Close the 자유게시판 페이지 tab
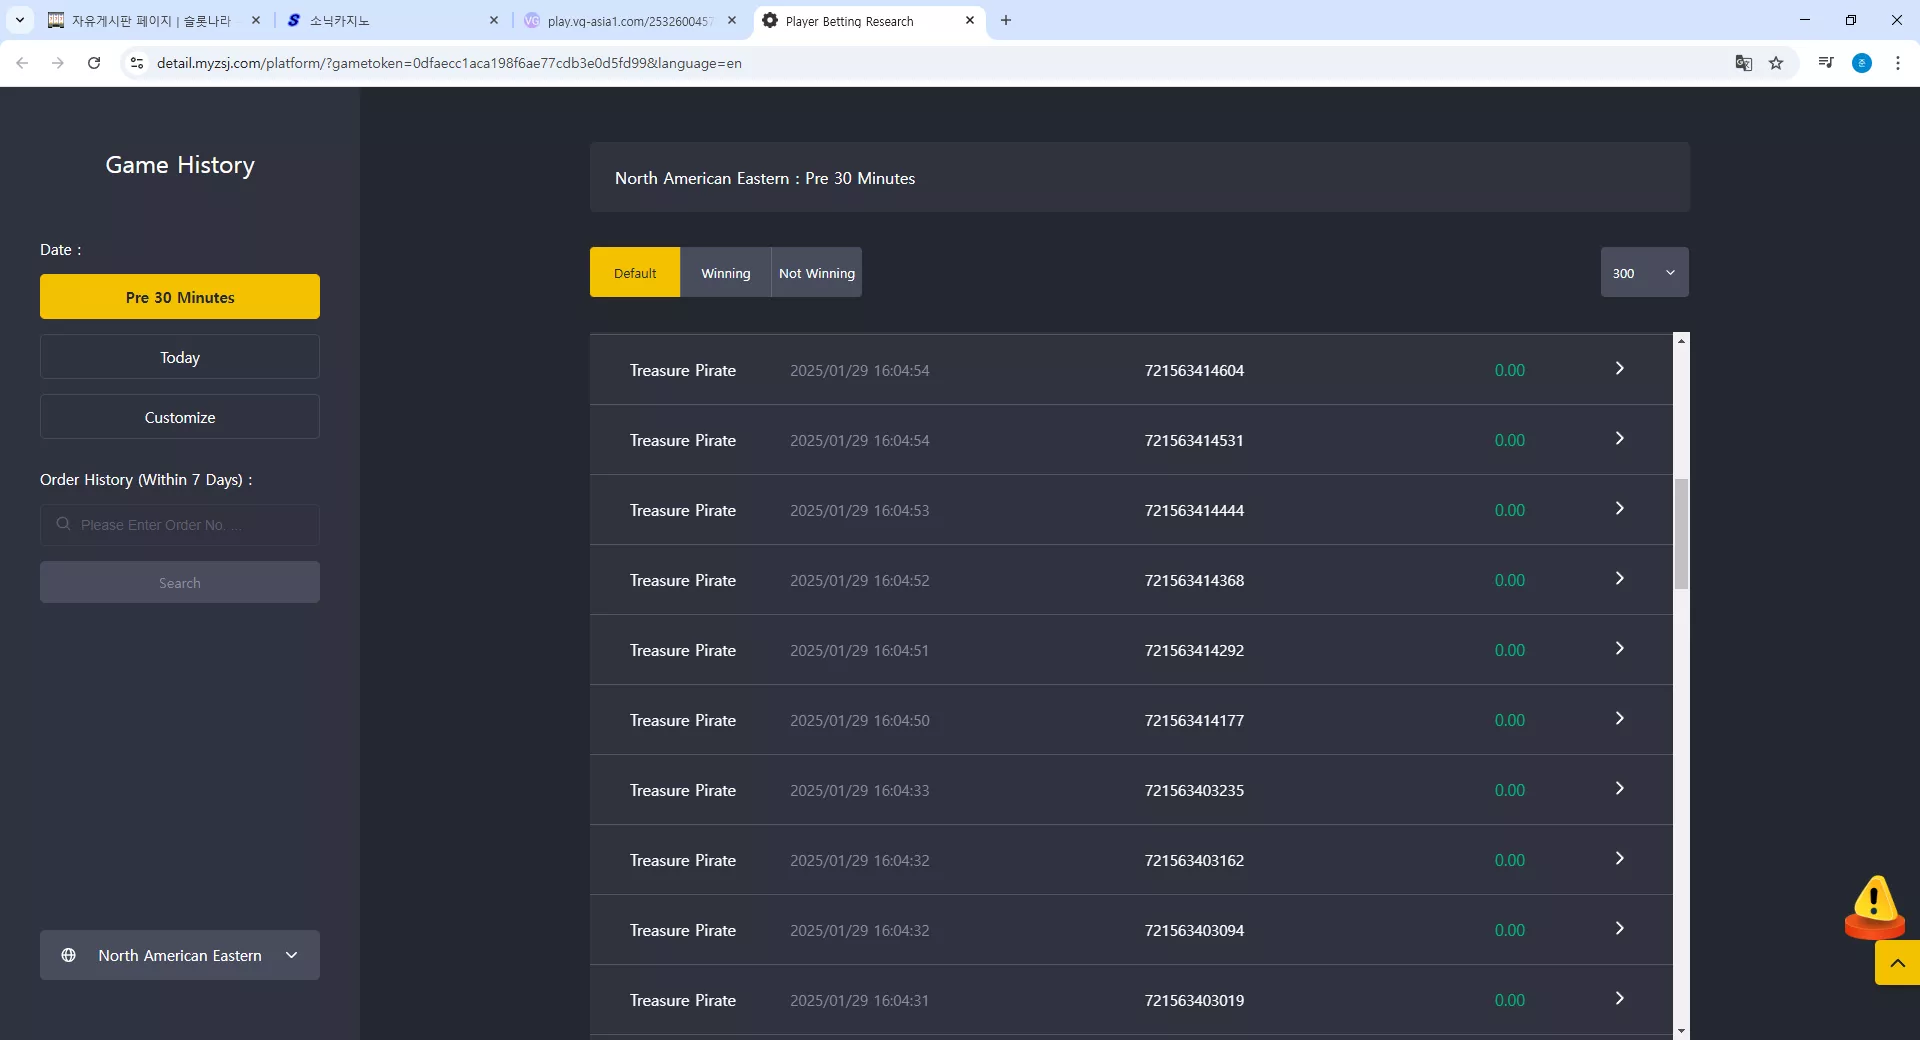 (x=256, y=20)
